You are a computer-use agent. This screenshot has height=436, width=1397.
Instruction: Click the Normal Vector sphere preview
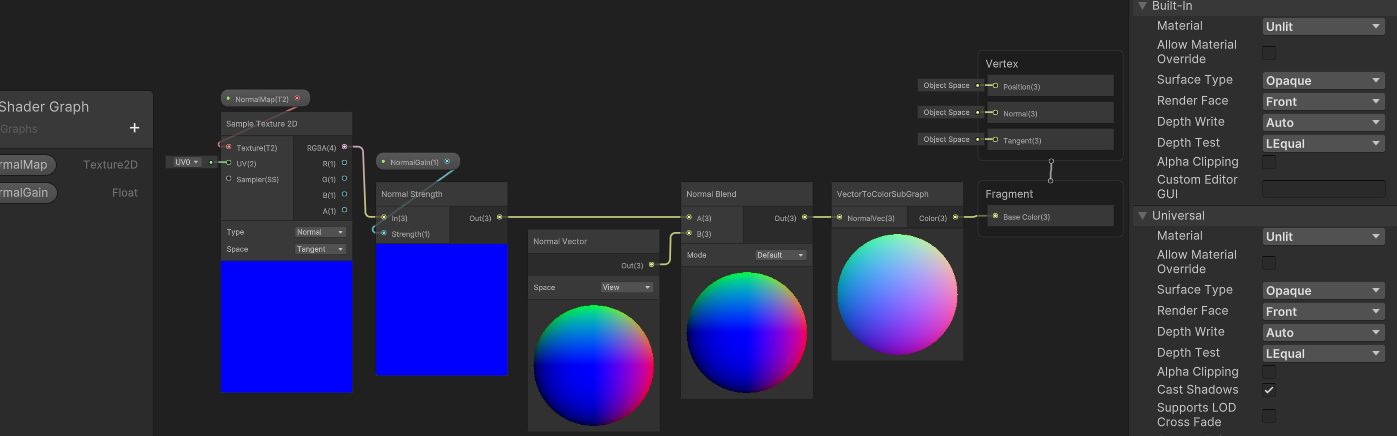(x=593, y=365)
